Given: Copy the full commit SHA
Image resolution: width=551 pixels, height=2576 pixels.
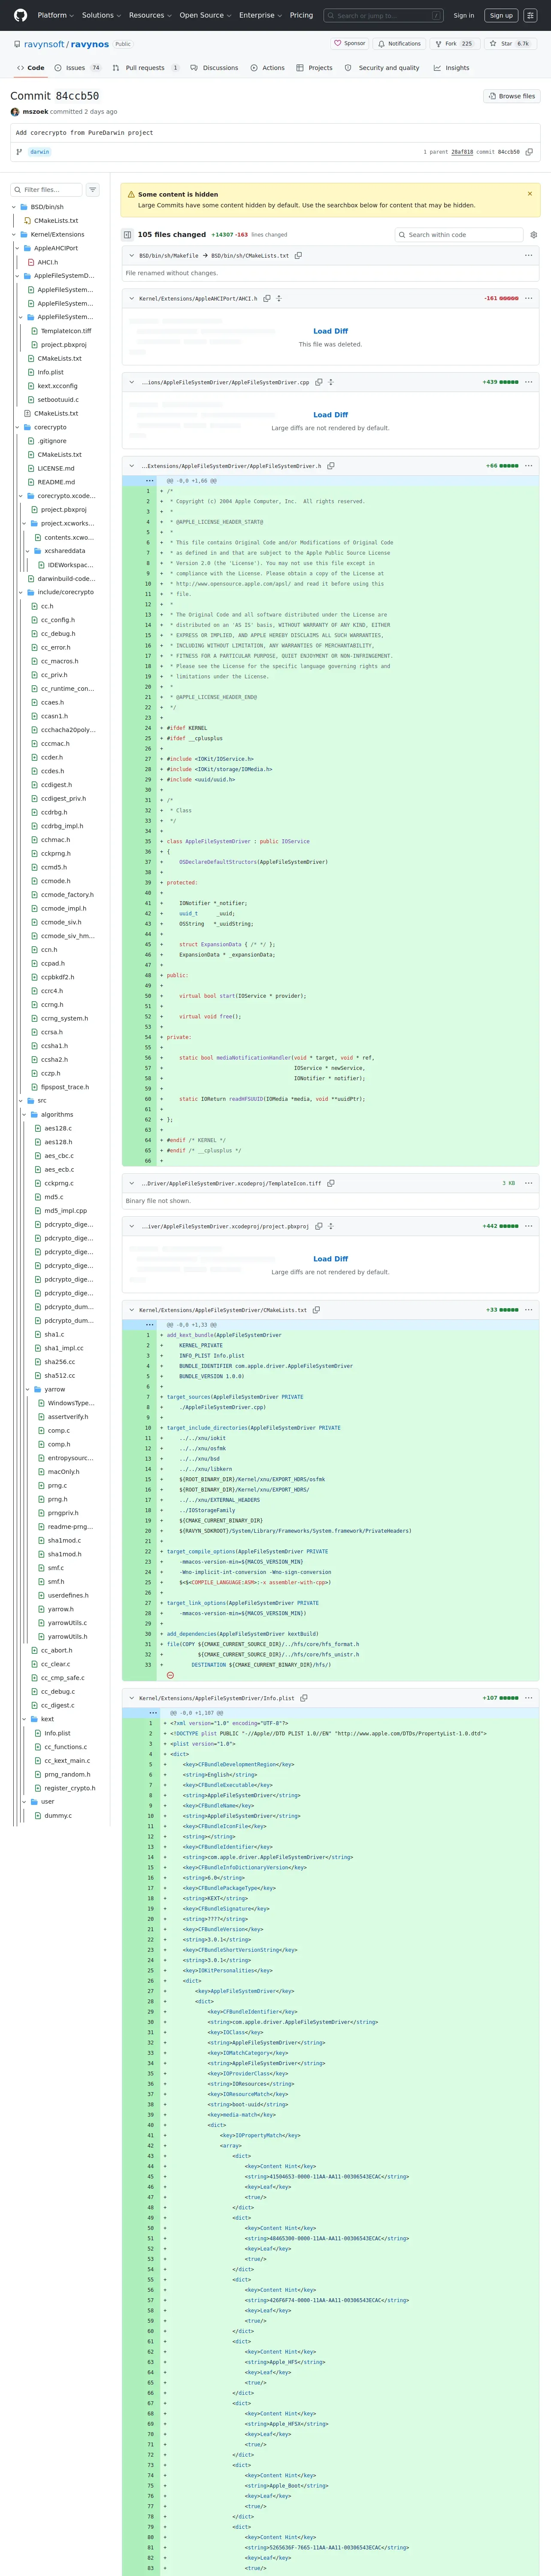Looking at the screenshot, I should 529,152.
